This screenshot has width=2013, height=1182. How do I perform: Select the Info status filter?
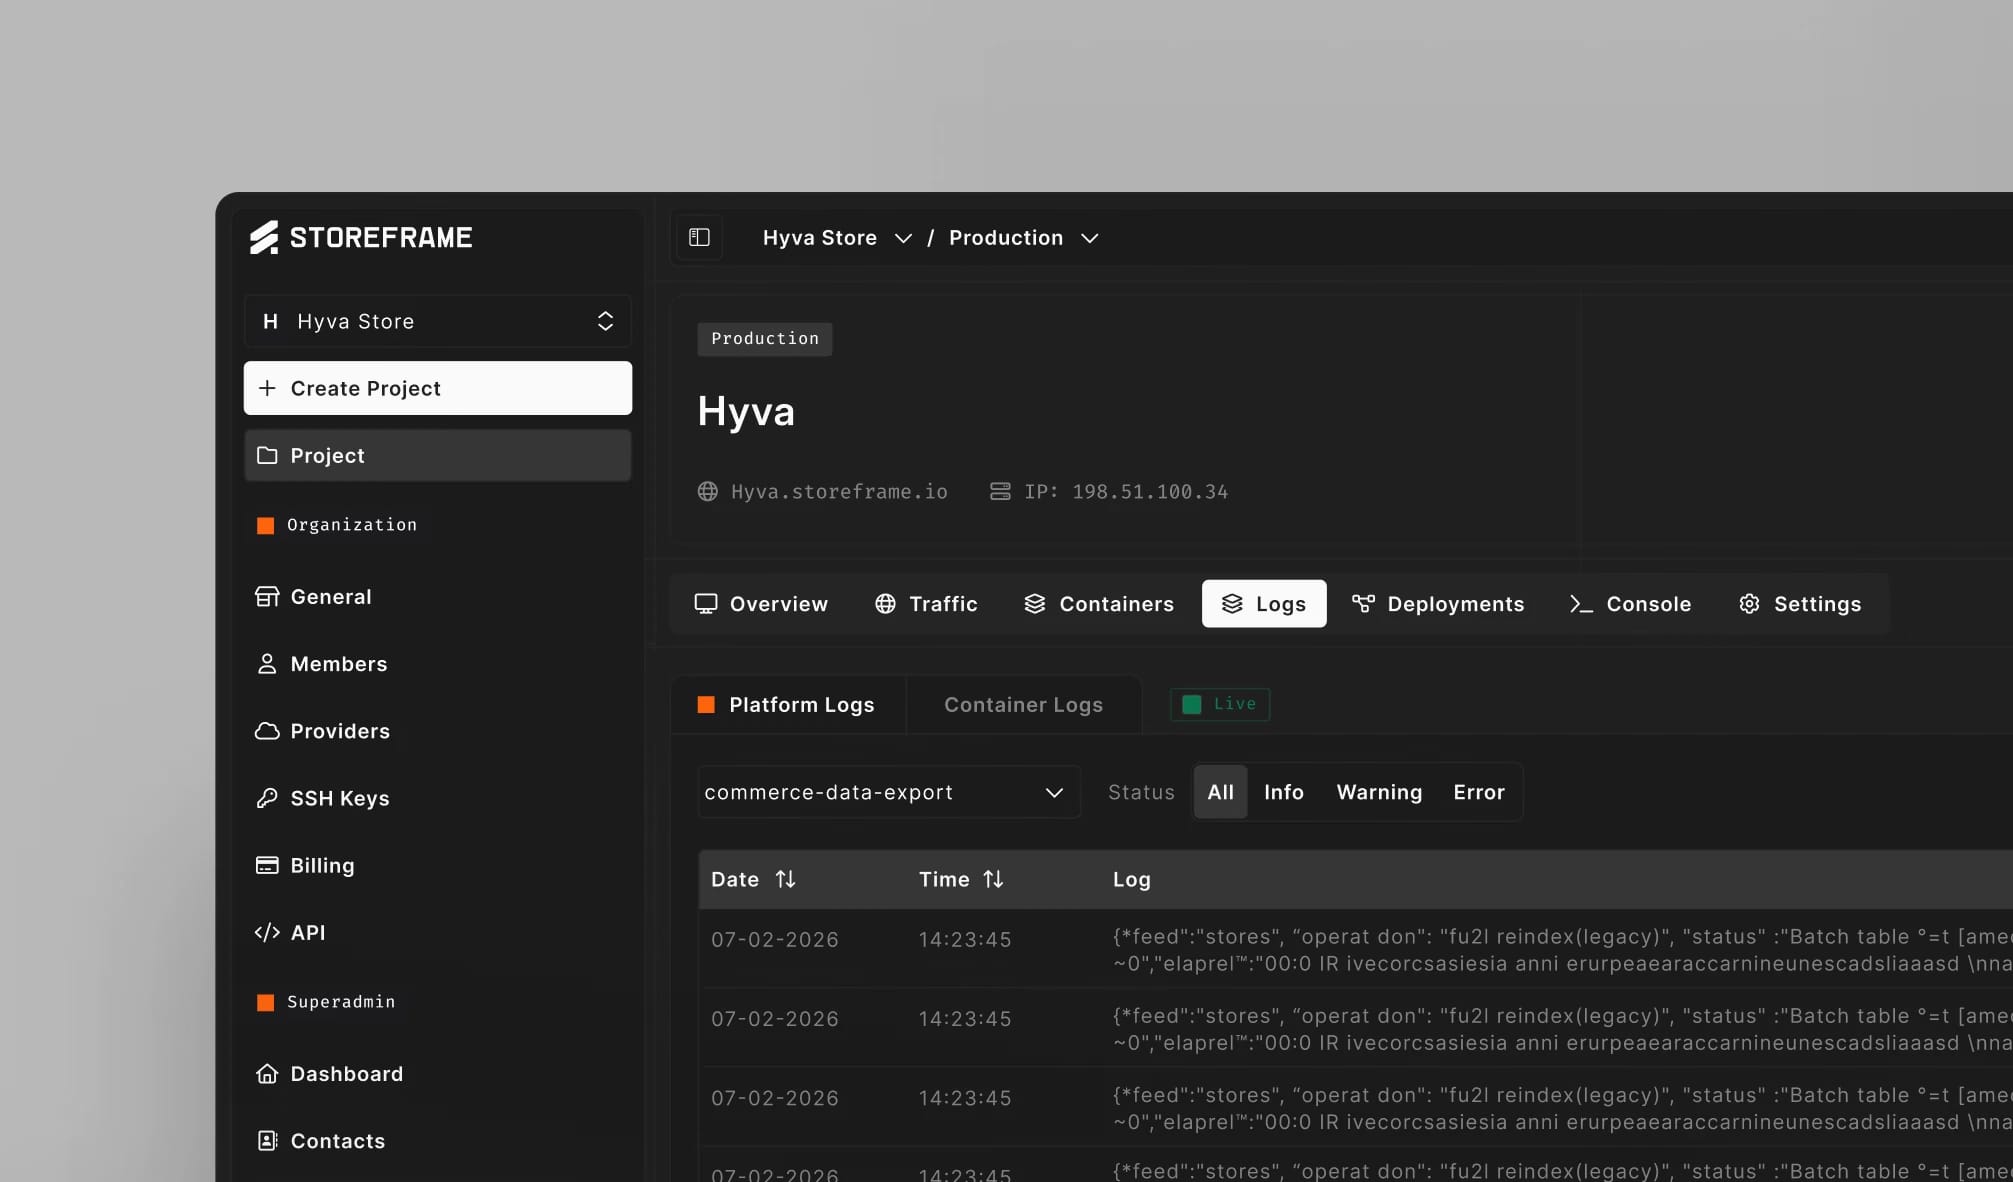(x=1284, y=792)
